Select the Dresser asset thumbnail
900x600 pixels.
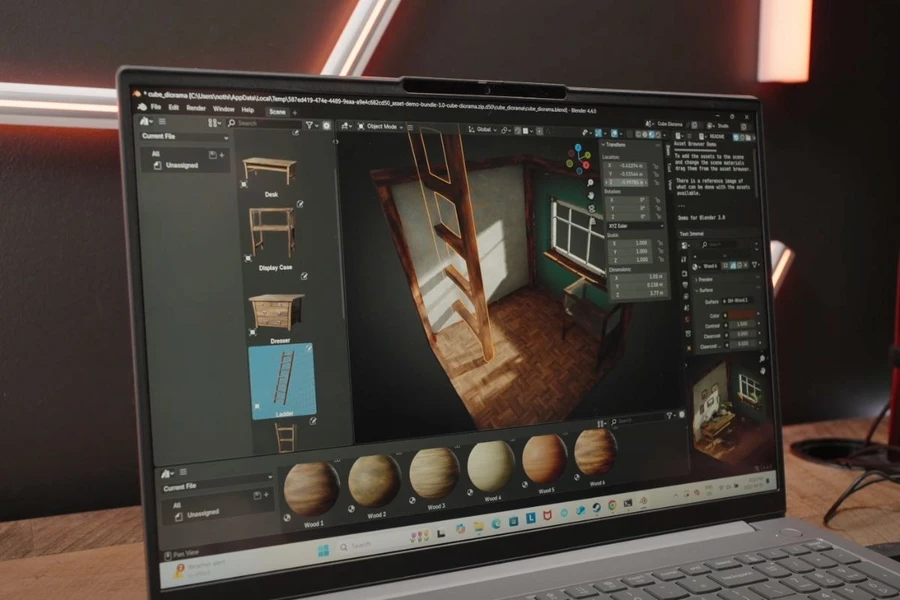click(x=277, y=312)
